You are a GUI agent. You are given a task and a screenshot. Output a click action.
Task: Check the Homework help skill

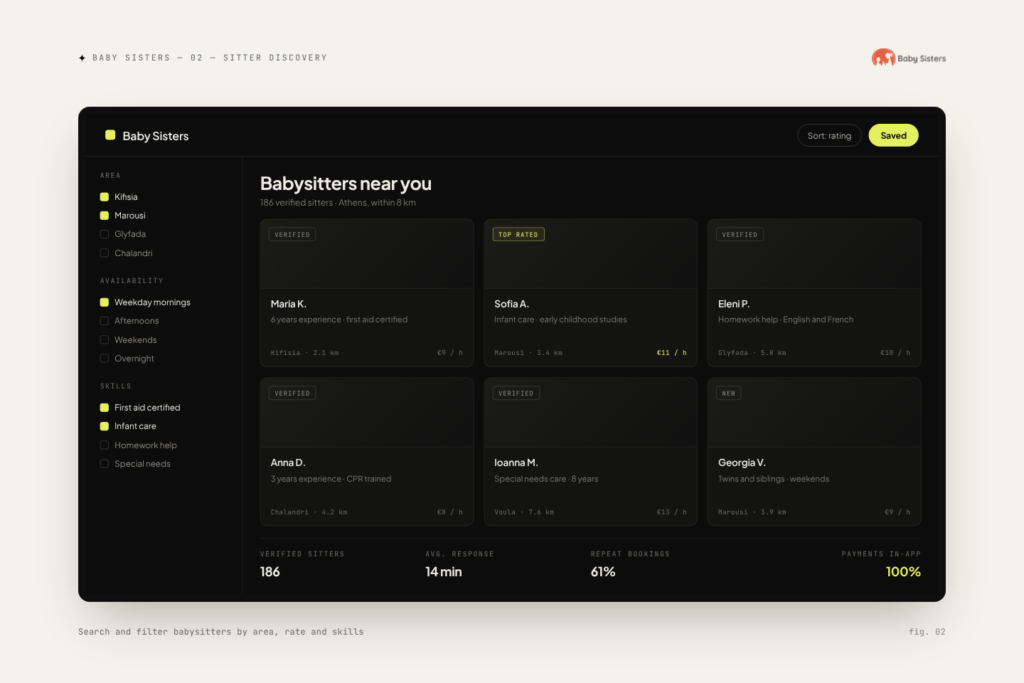104,445
